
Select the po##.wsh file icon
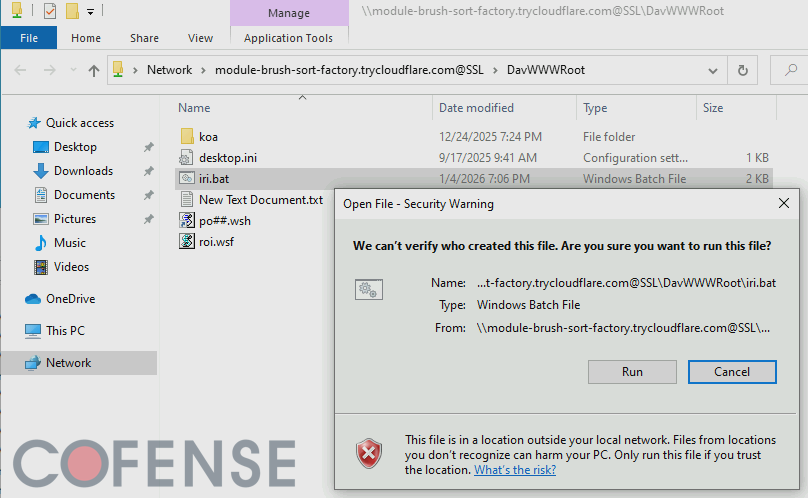pyautogui.click(x=186, y=220)
